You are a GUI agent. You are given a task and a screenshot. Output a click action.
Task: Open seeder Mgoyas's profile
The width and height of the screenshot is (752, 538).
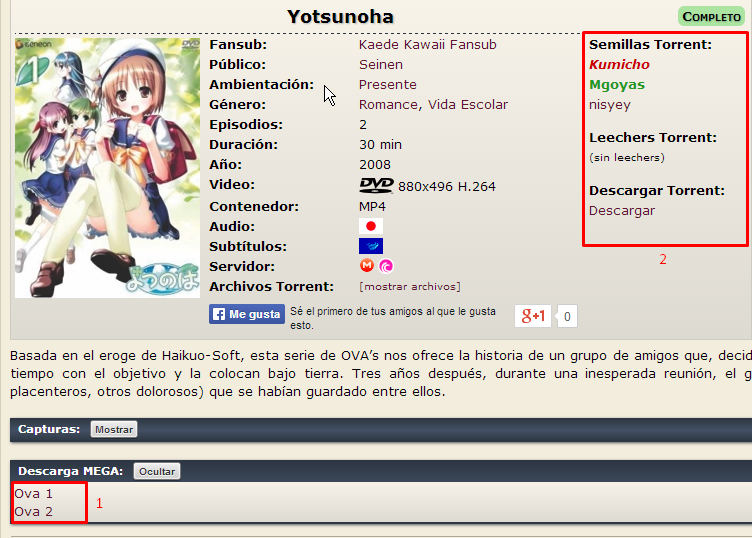[x=617, y=85]
